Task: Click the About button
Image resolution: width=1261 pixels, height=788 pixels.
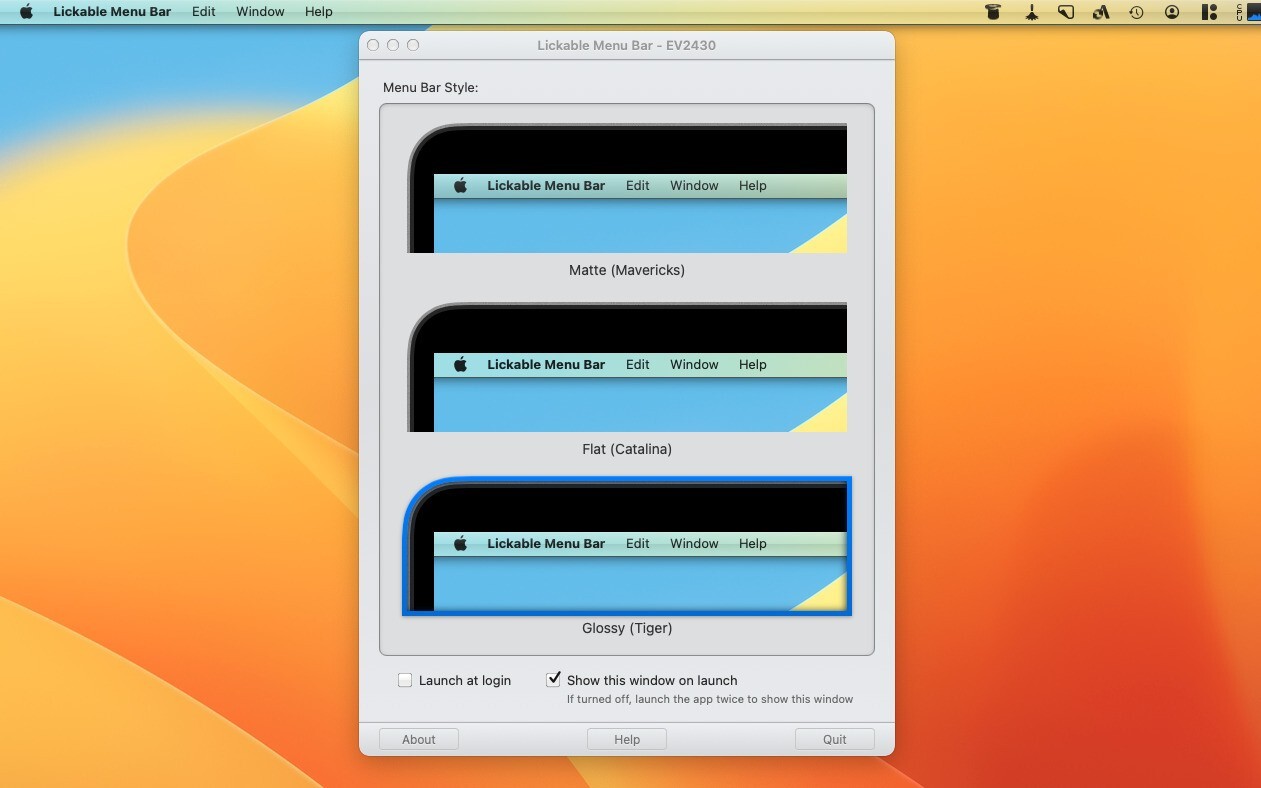Action: (x=418, y=739)
